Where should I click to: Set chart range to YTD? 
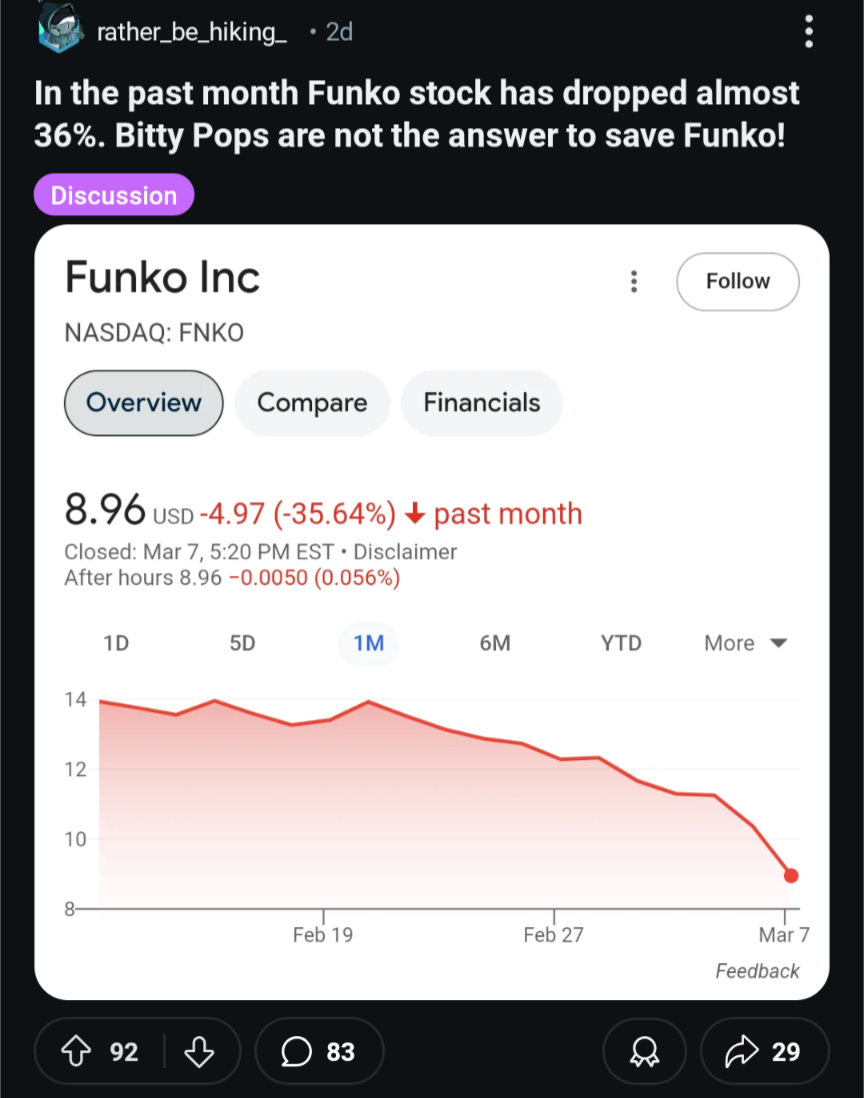[x=621, y=643]
